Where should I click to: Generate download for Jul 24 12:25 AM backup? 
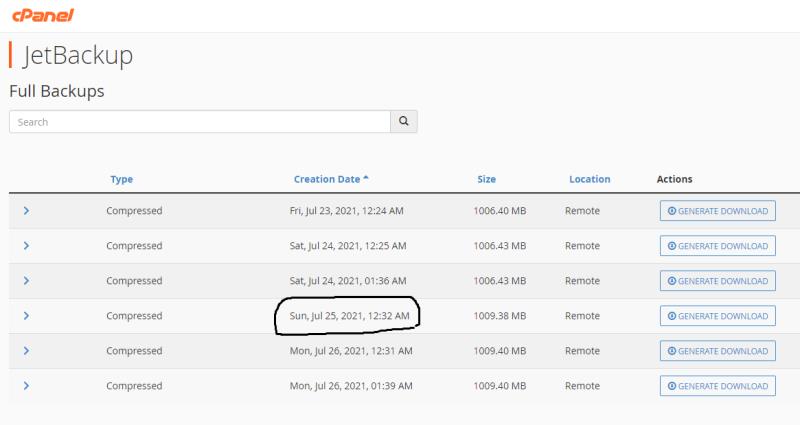[718, 246]
